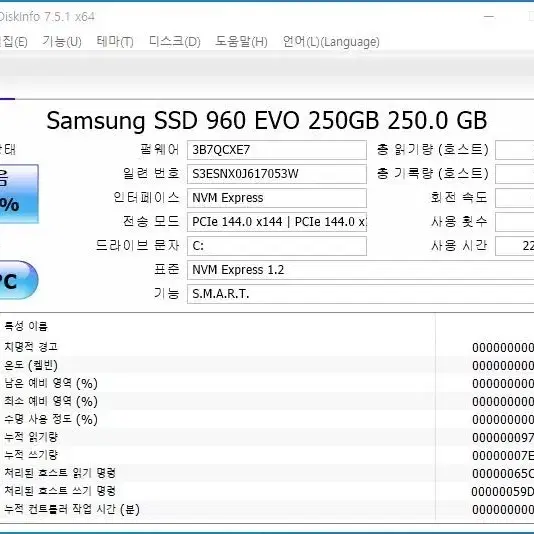Click the 특성 이름 column header
The width and height of the screenshot is (534, 534).
pyautogui.click(x=26, y=326)
